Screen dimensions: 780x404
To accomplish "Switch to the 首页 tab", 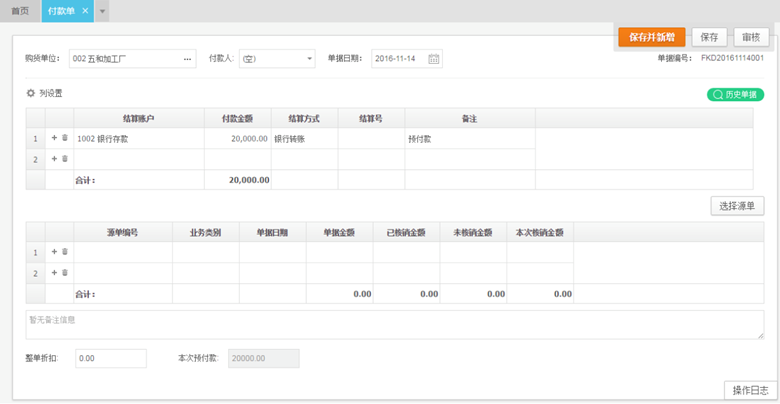I will [20, 11].
